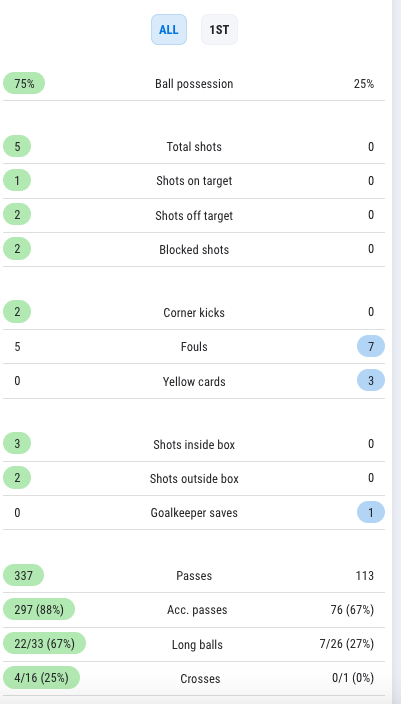Click the Blocked shots green badge
Screen dimensions: 401x704
point(17,249)
